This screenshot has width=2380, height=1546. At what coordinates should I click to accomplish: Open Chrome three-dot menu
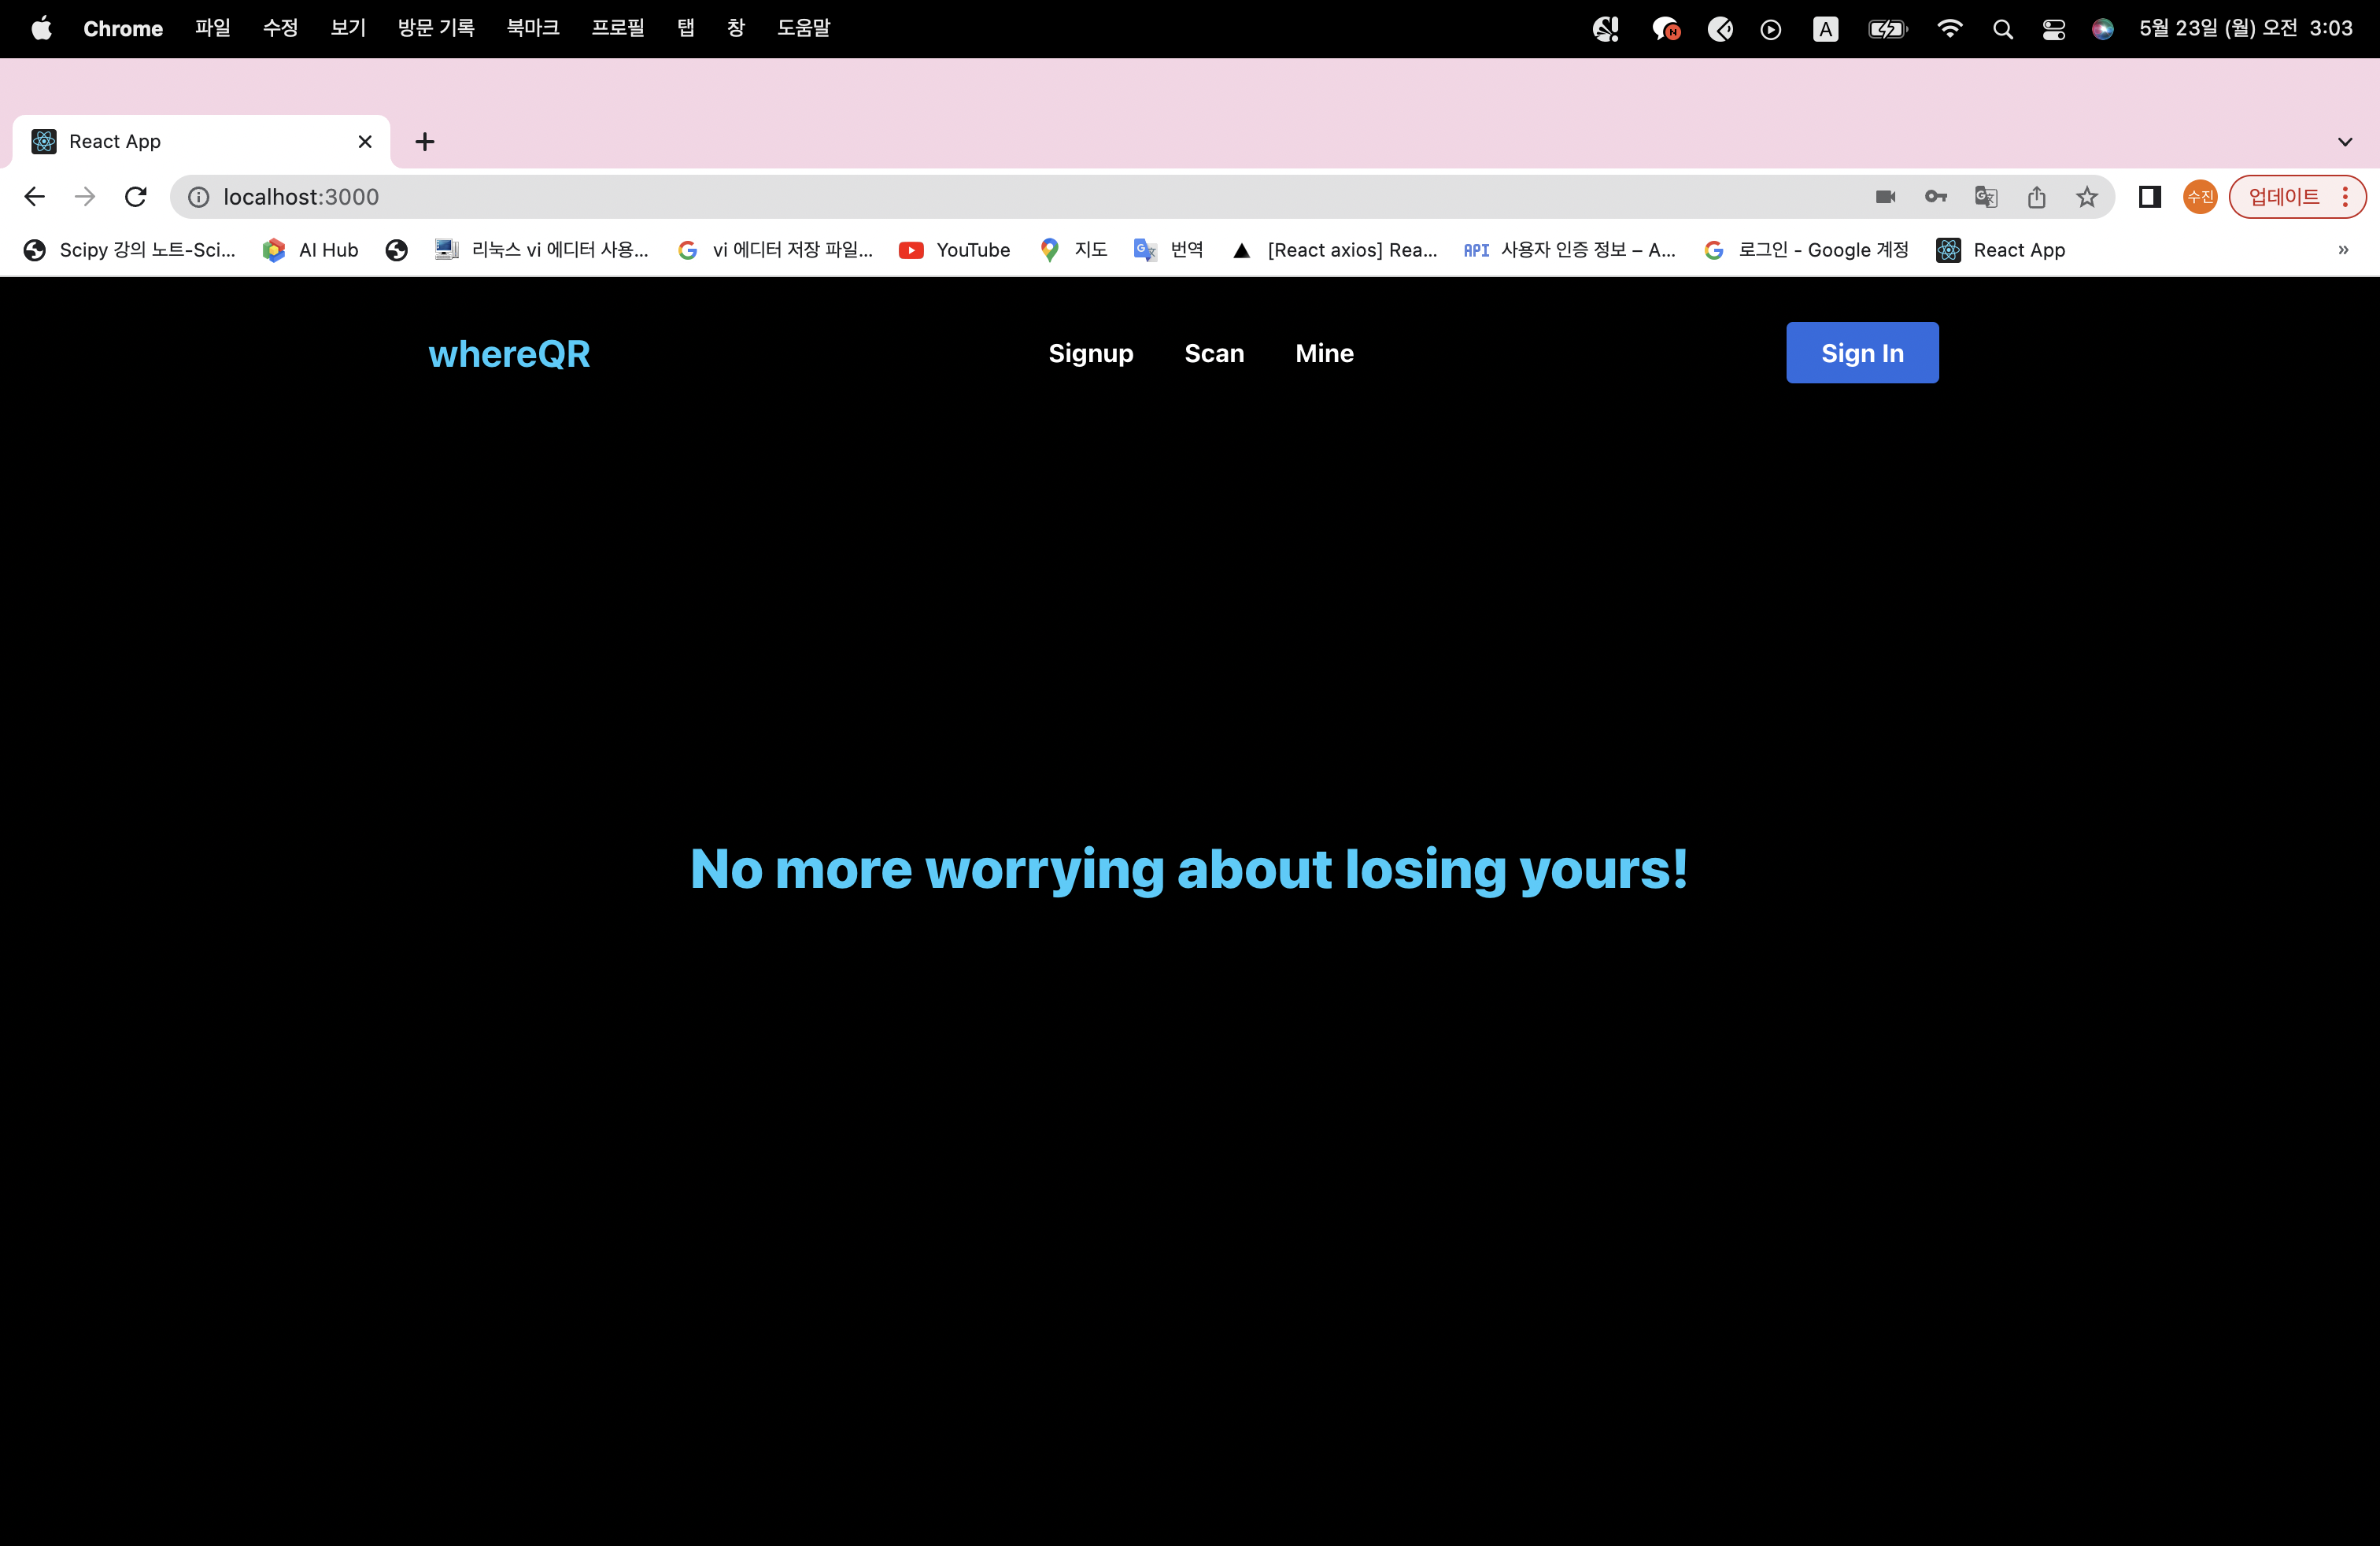2344,197
